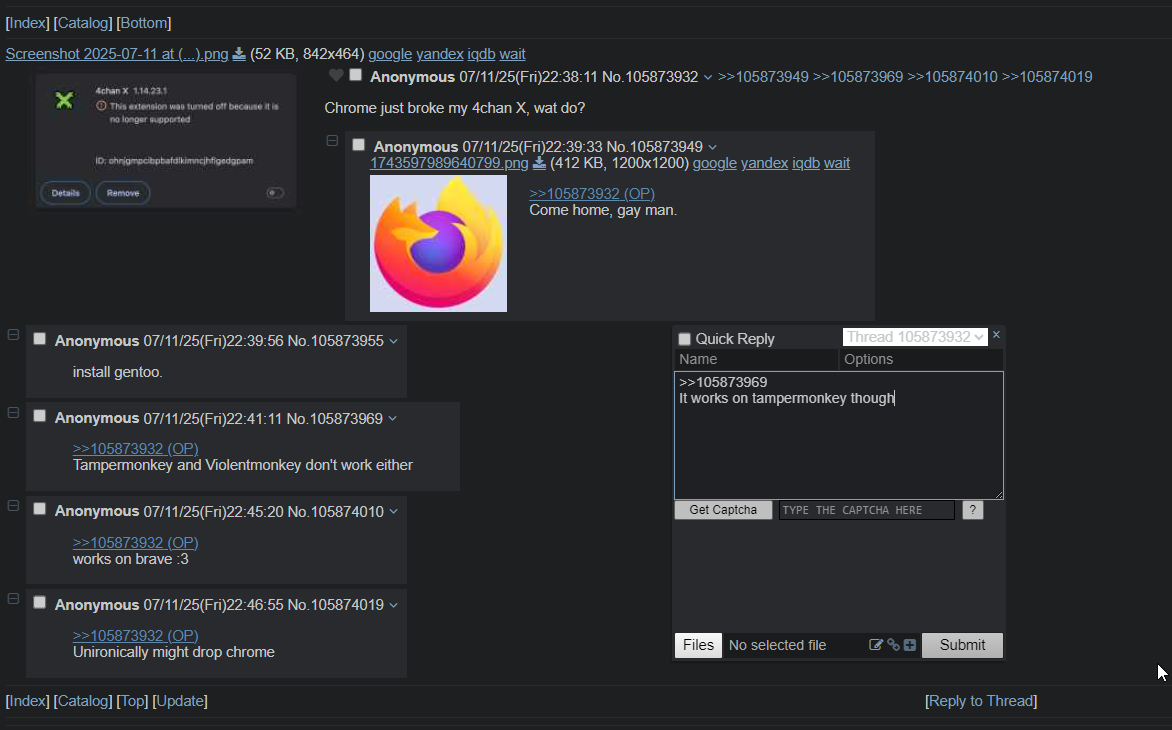Click the bottom Index link

pos(28,701)
